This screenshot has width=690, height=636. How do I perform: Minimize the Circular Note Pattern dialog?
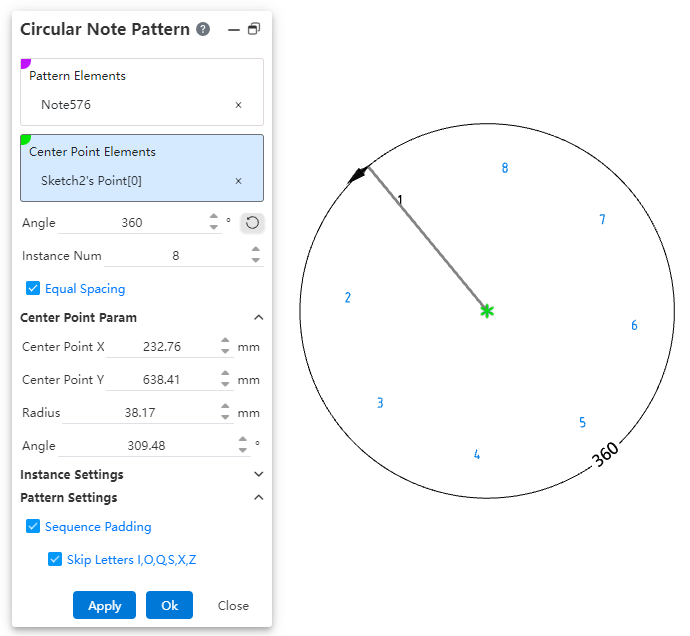(234, 30)
